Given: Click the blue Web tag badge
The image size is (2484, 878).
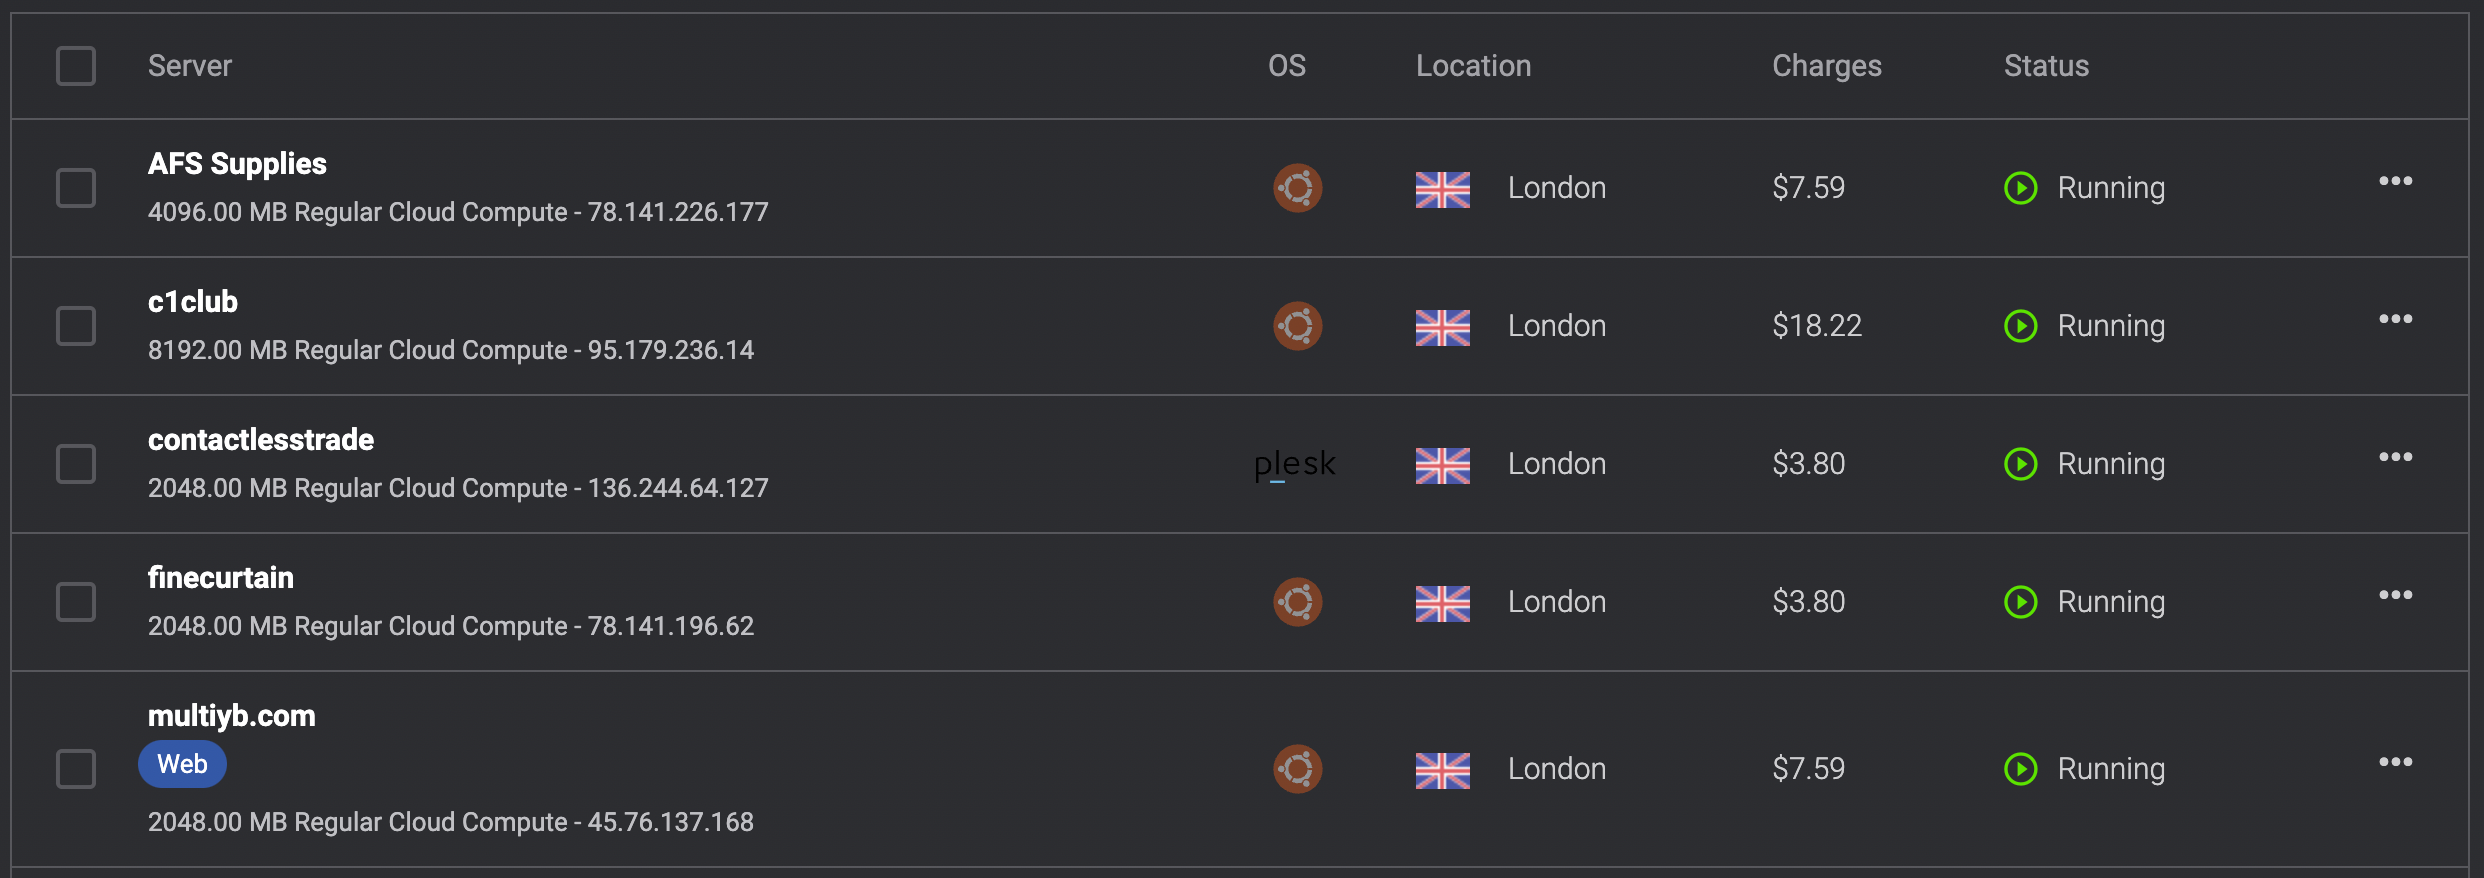Looking at the screenshot, I should point(182,764).
